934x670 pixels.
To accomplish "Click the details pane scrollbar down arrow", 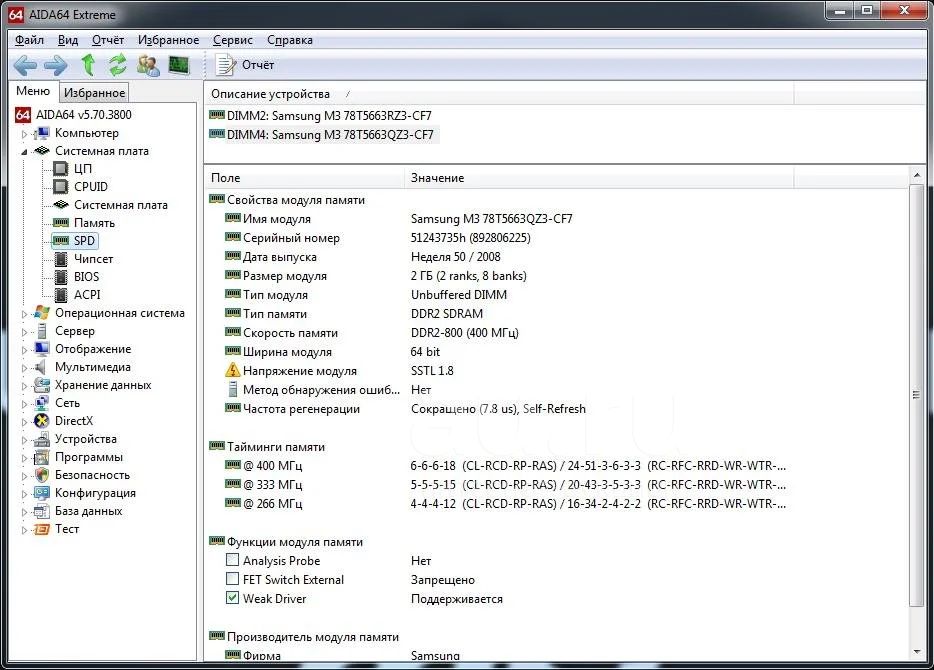I will coord(917,652).
